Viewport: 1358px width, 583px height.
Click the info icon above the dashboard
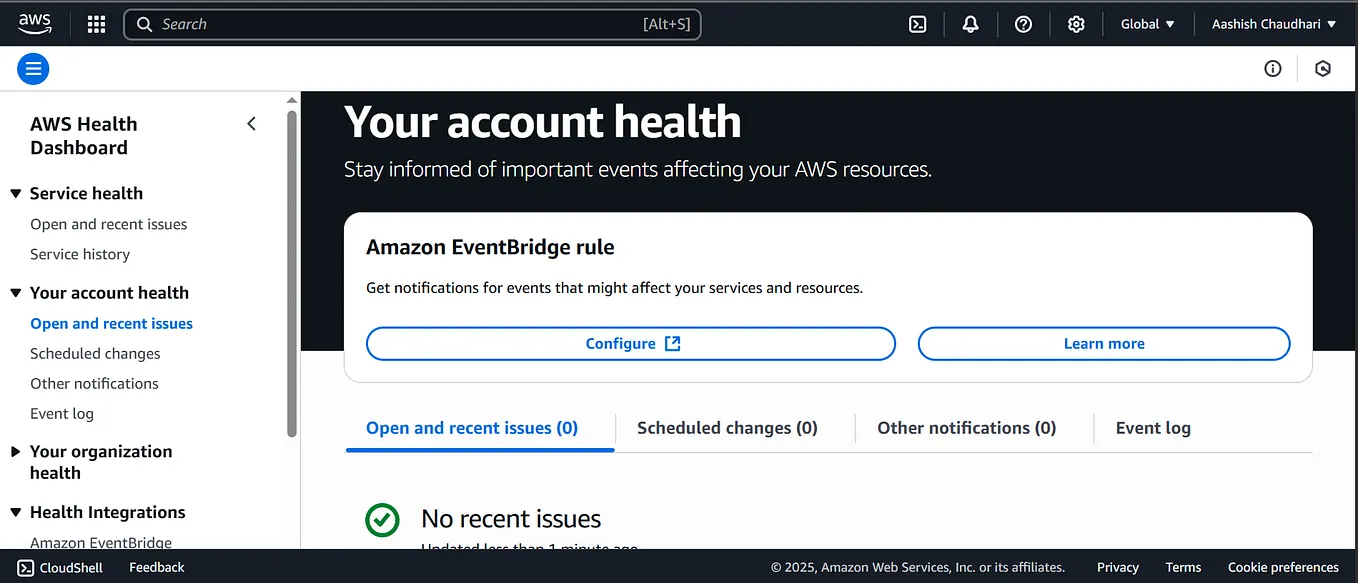click(1272, 68)
